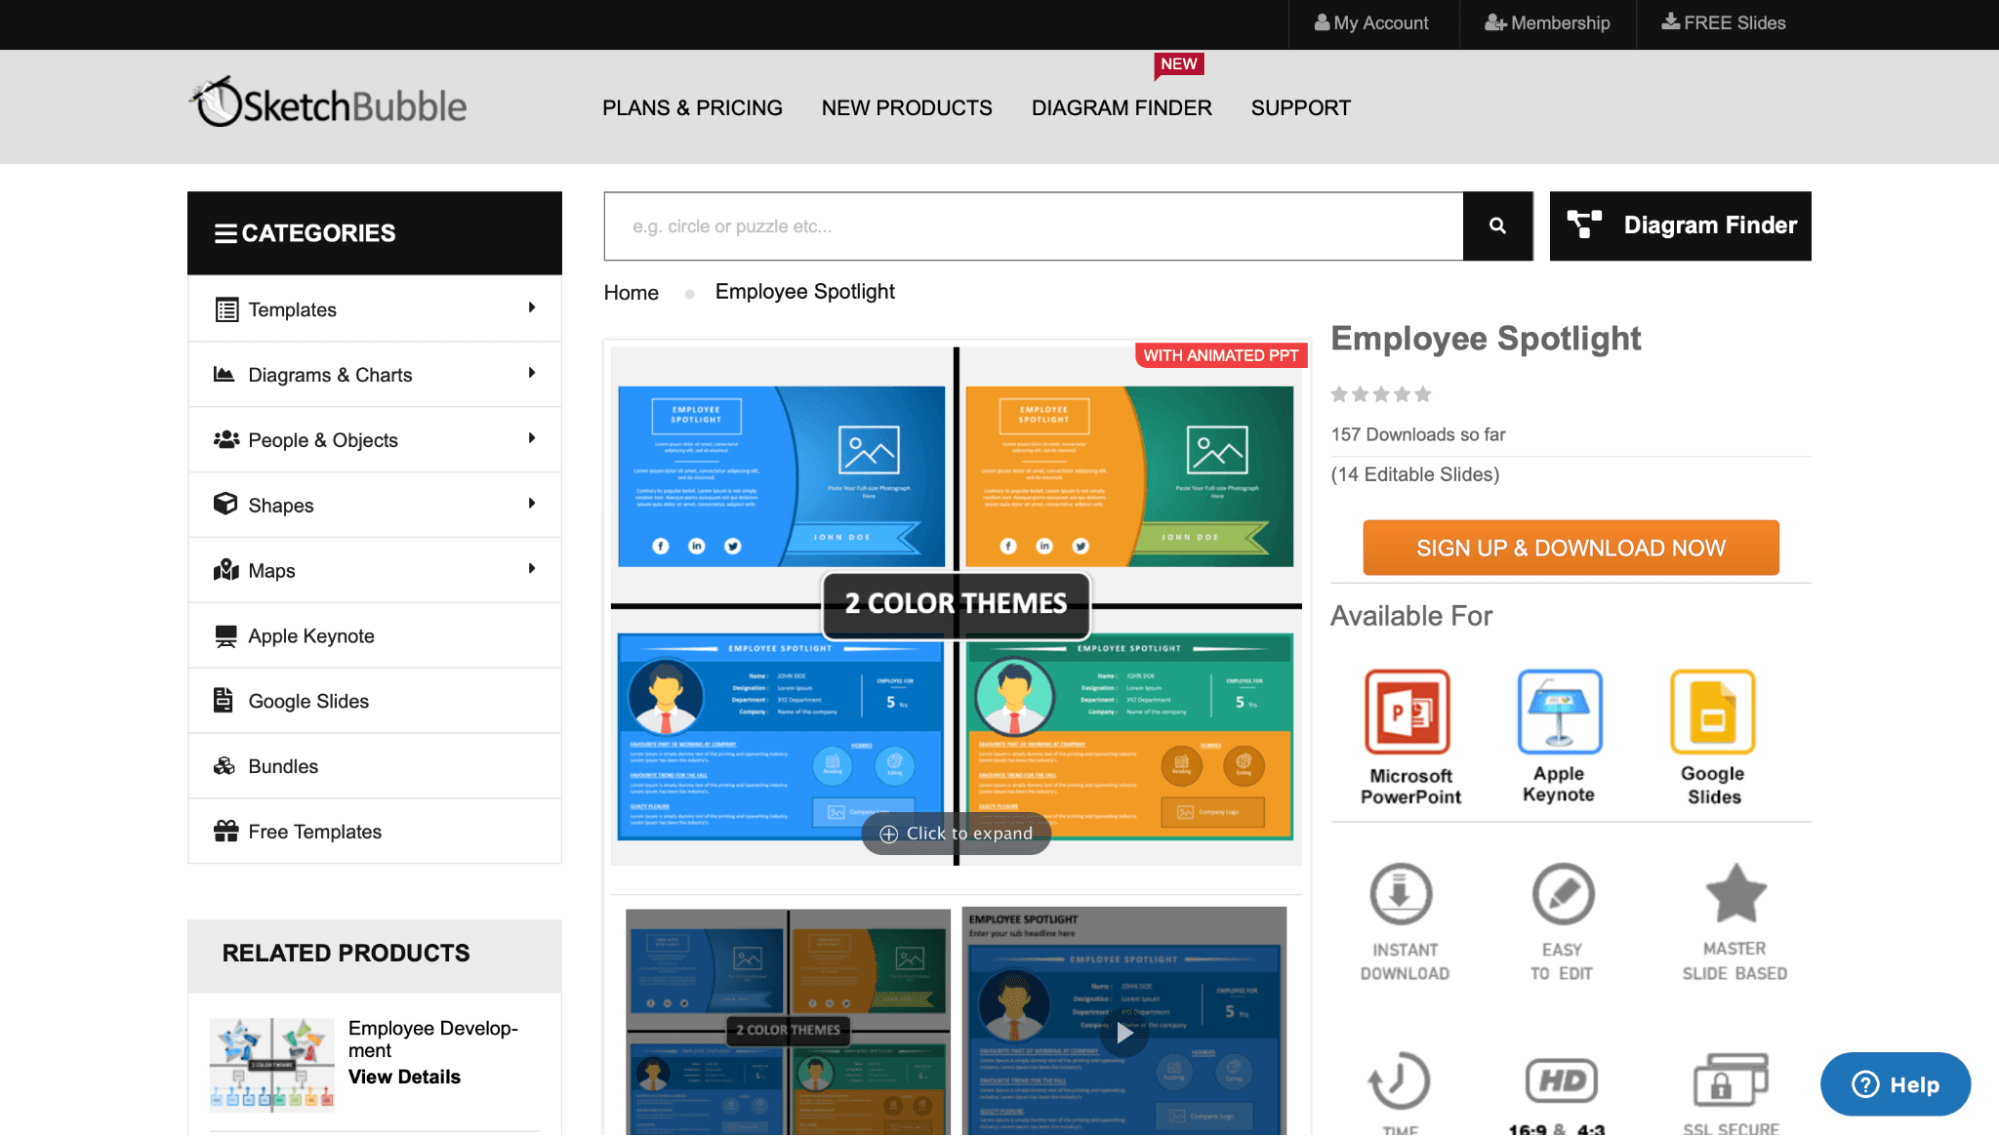Click the search magnifier button
Image resolution: width=1999 pixels, height=1136 pixels.
[x=1497, y=226]
